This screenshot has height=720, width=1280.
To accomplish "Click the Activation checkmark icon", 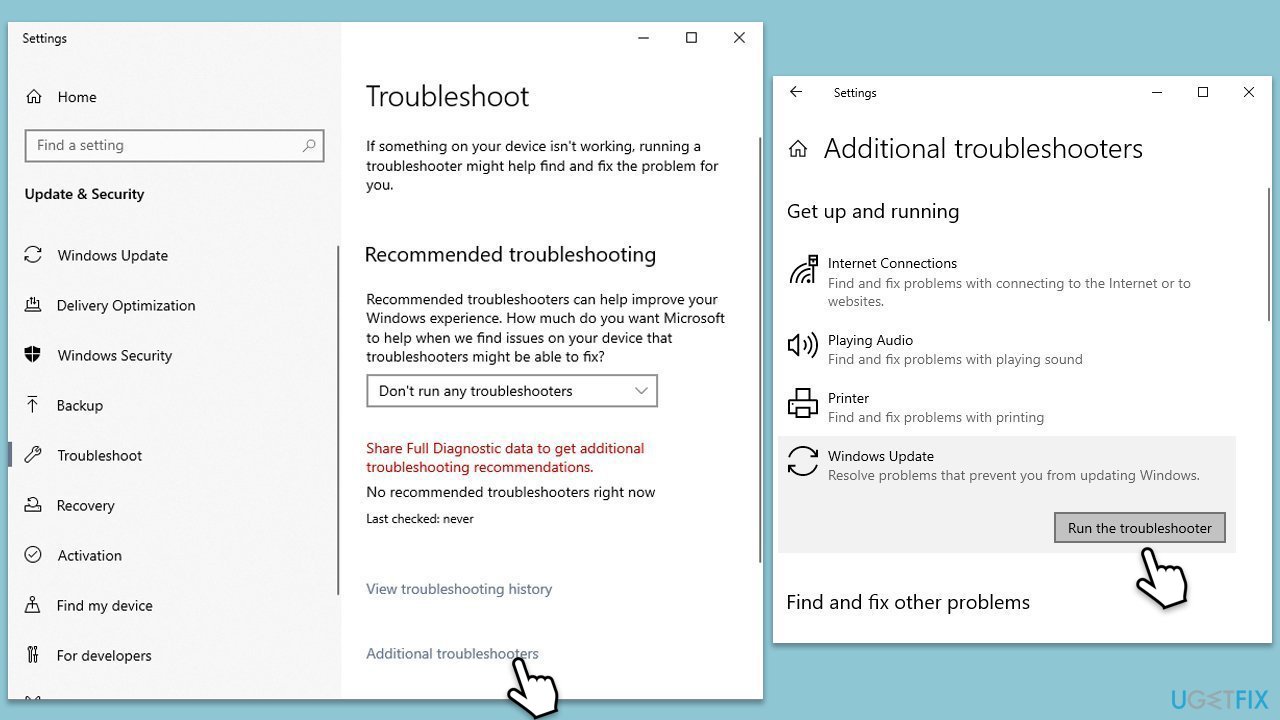I will pos(33,555).
